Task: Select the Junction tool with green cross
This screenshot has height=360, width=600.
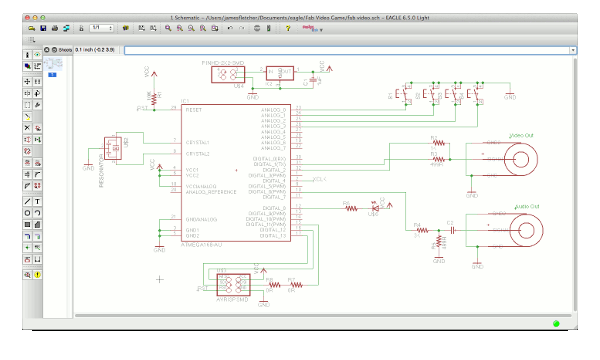Action: (27, 248)
